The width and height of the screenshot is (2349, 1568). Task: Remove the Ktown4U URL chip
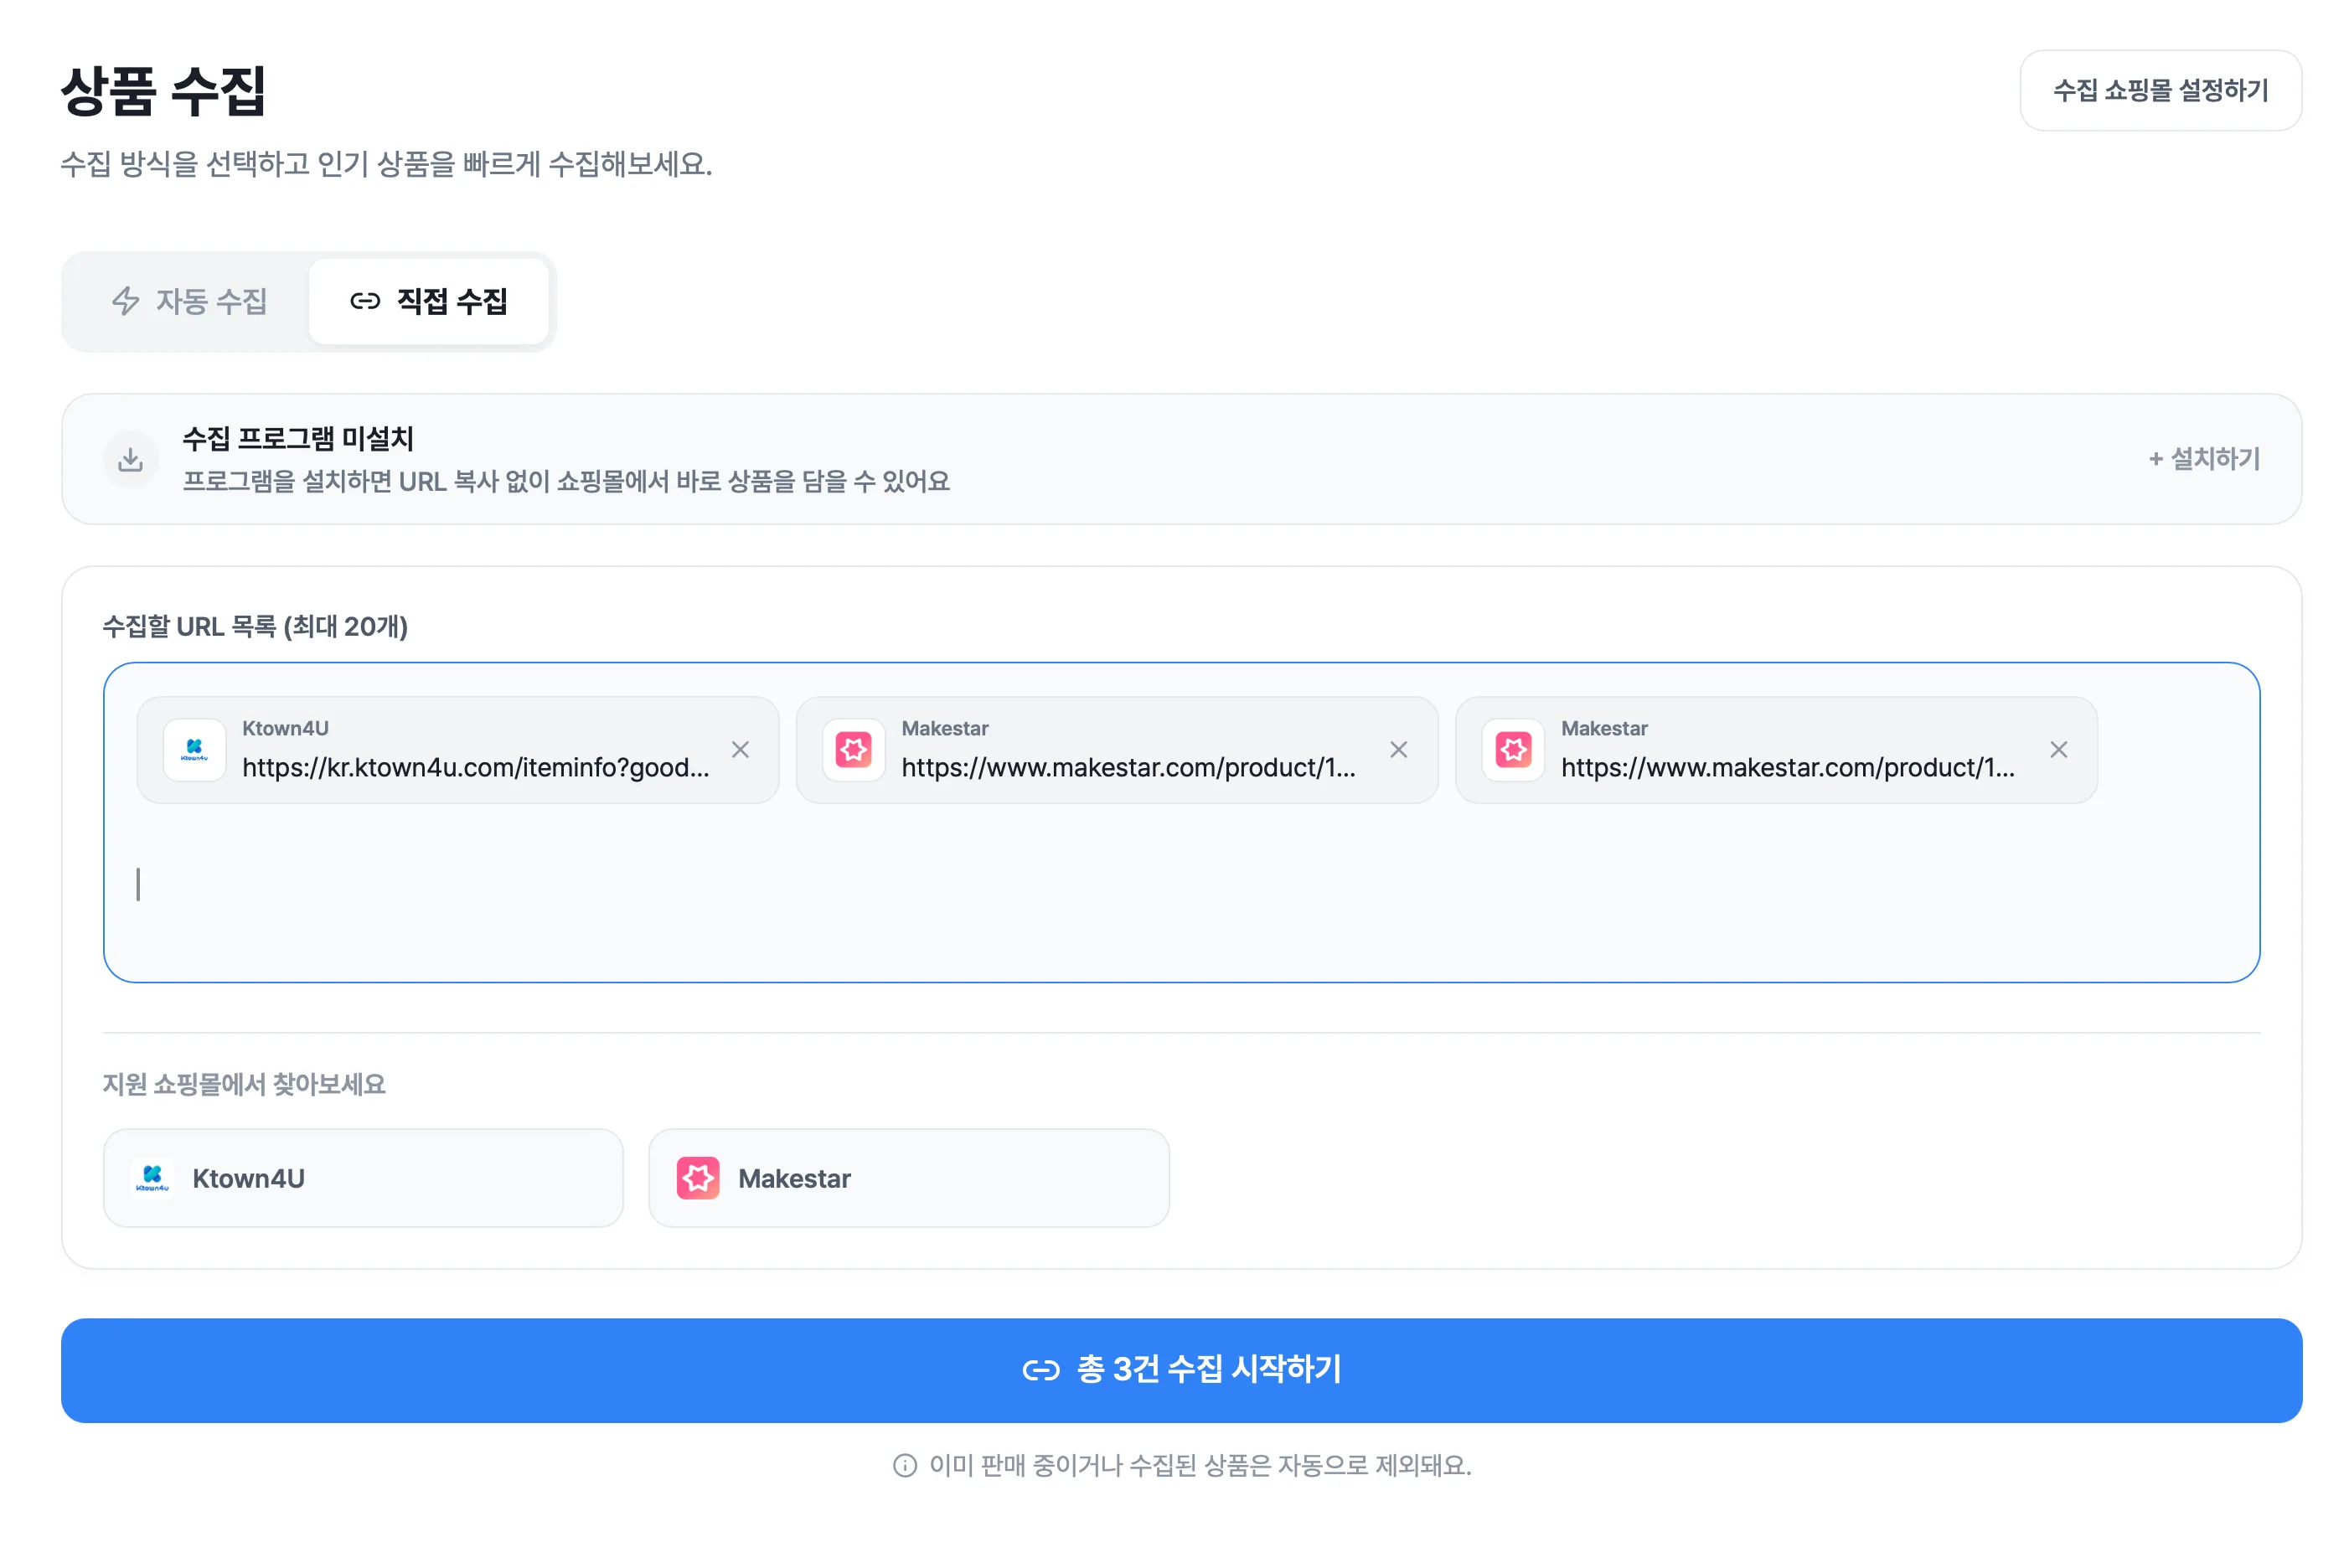pyautogui.click(x=739, y=749)
